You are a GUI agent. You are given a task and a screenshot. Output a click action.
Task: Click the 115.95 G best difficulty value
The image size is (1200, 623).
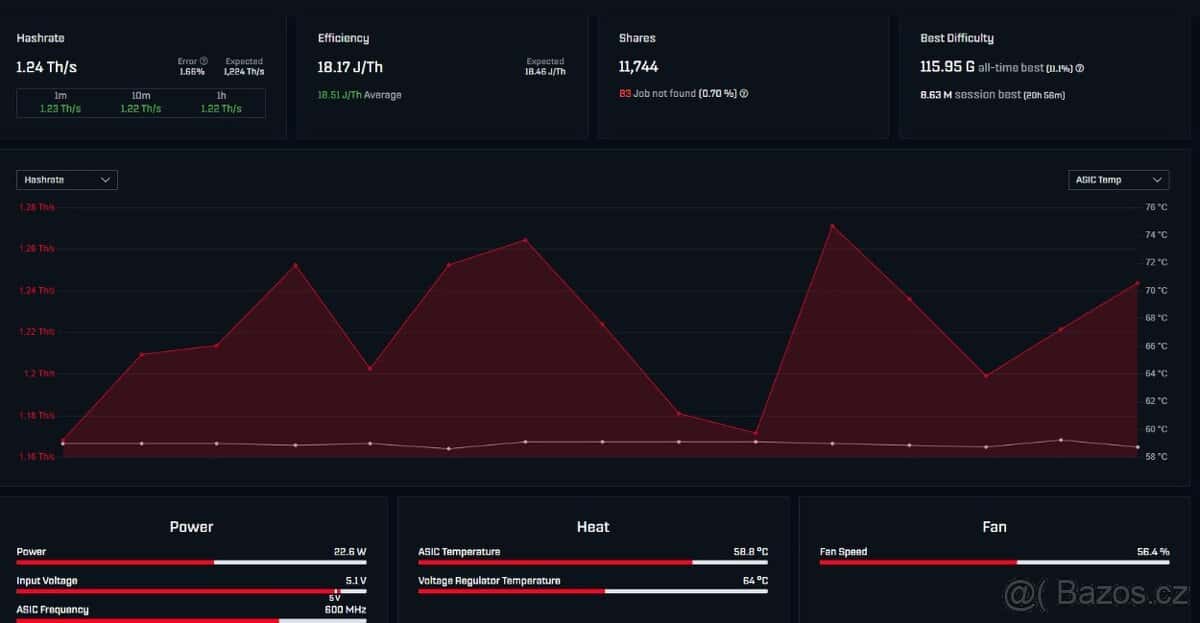947,68
